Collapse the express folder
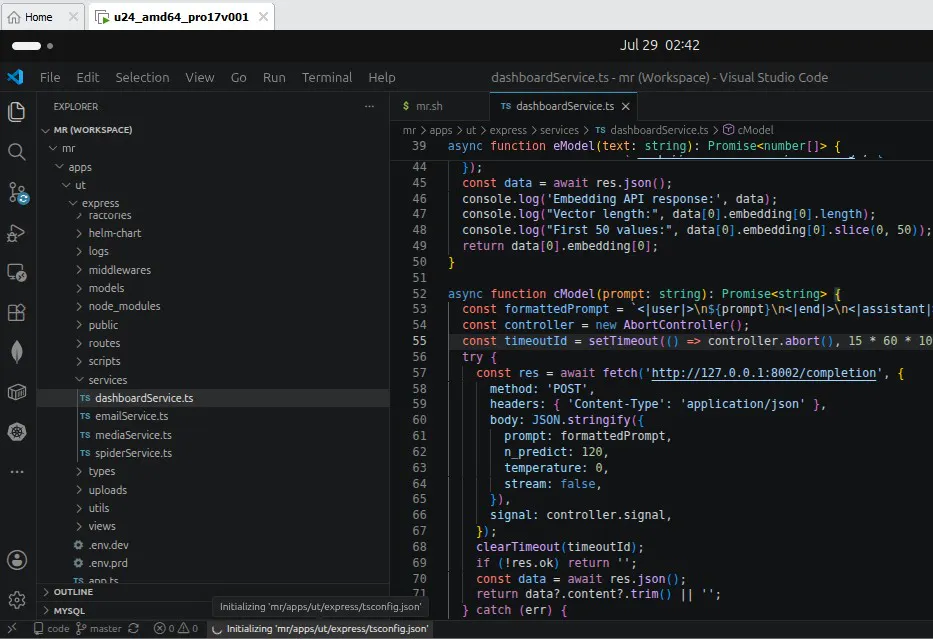Screen dimensions: 933x639 point(73,203)
